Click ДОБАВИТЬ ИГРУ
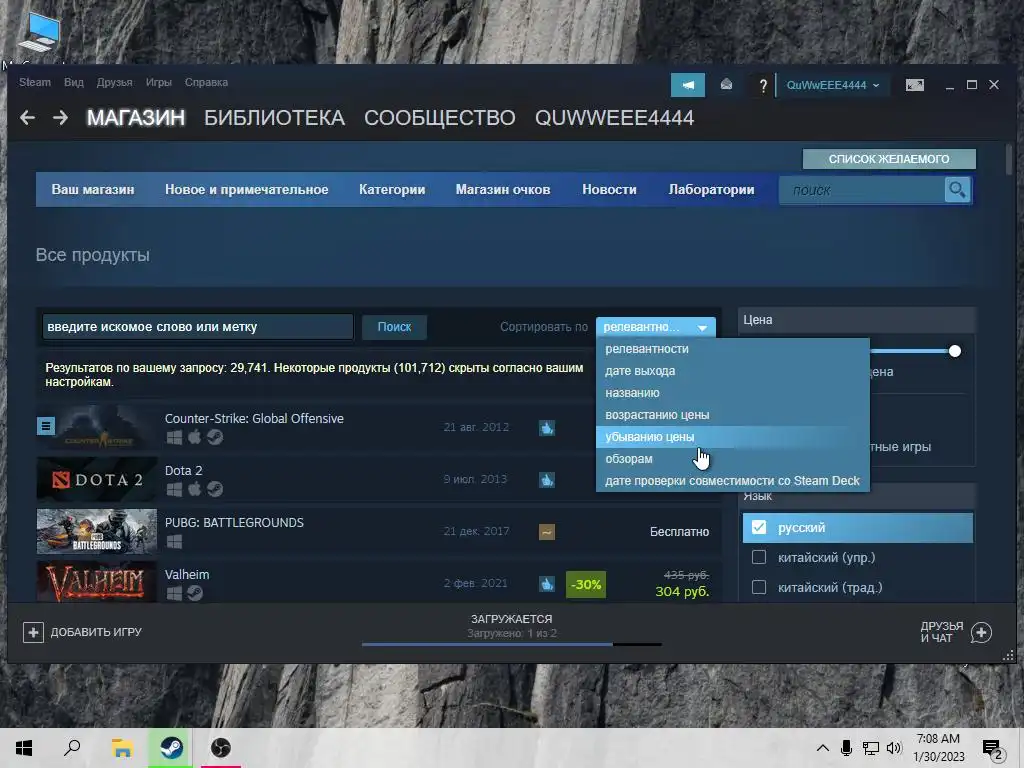This screenshot has width=1024, height=768. (96, 632)
